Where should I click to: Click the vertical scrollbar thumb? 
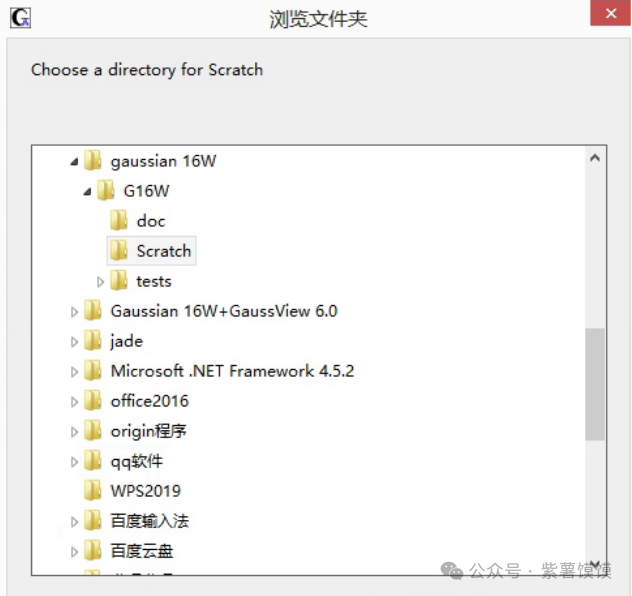coord(595,384)
